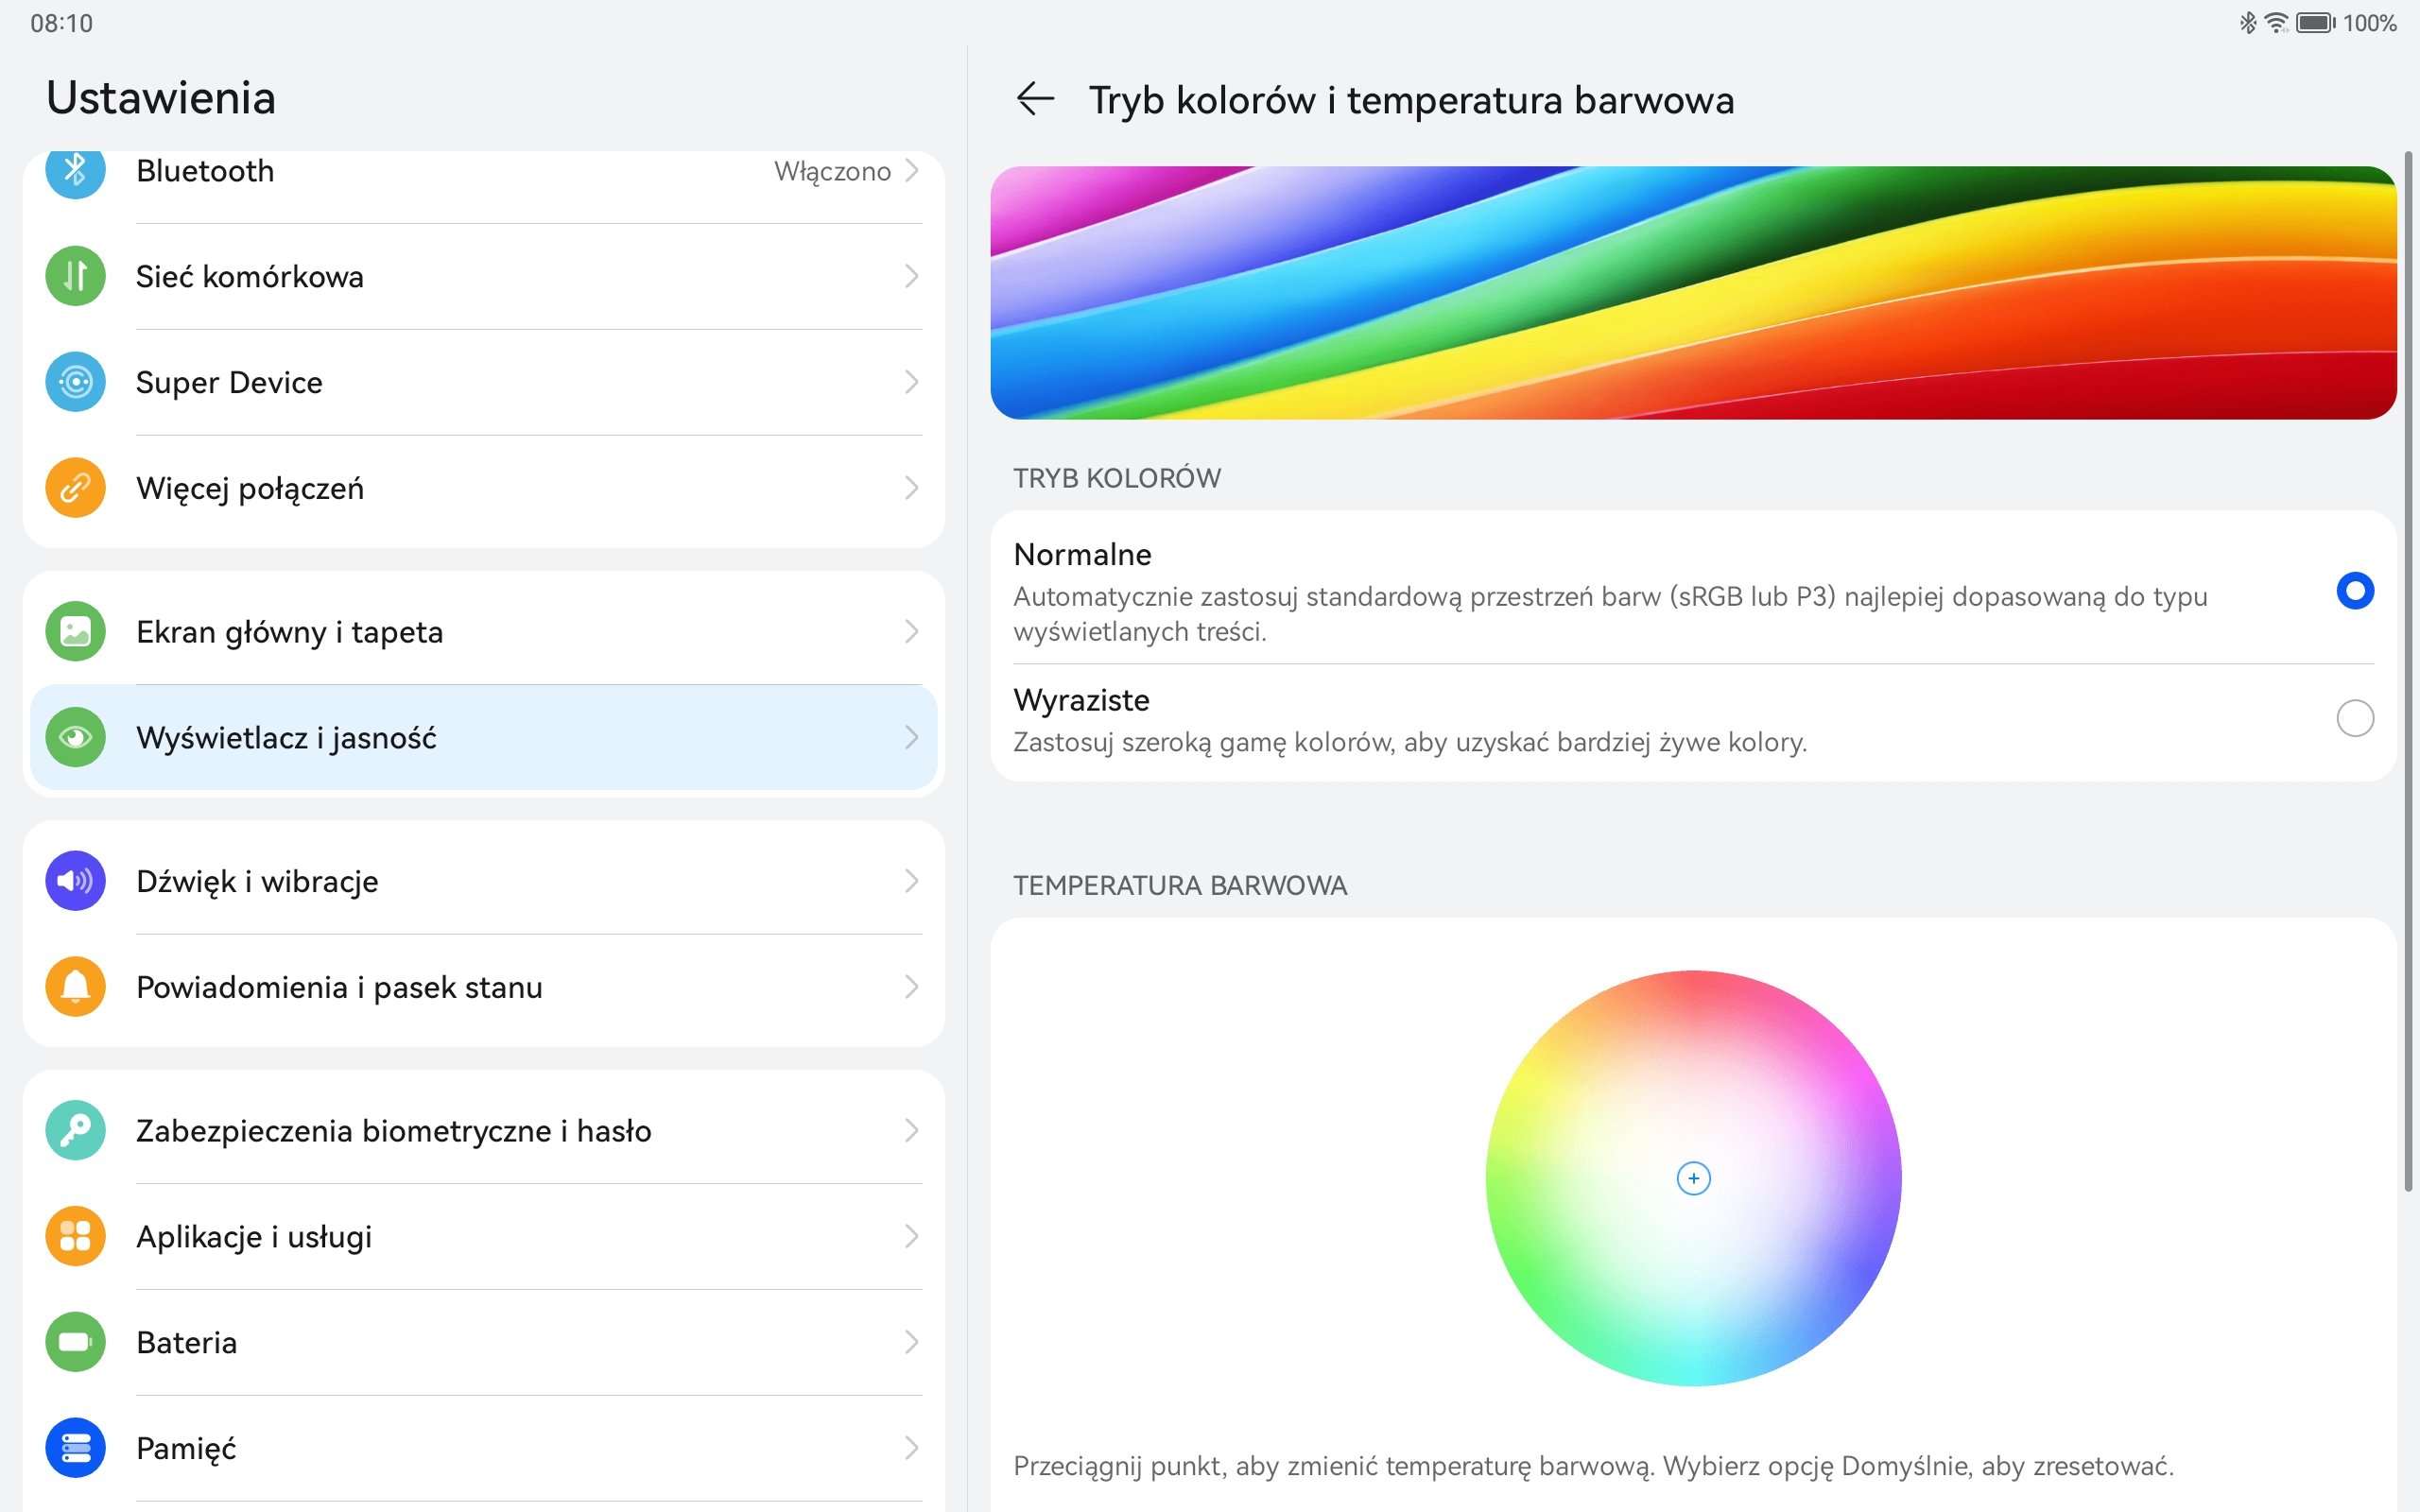Click the Więcej połączeń label

tap(250, 489)
